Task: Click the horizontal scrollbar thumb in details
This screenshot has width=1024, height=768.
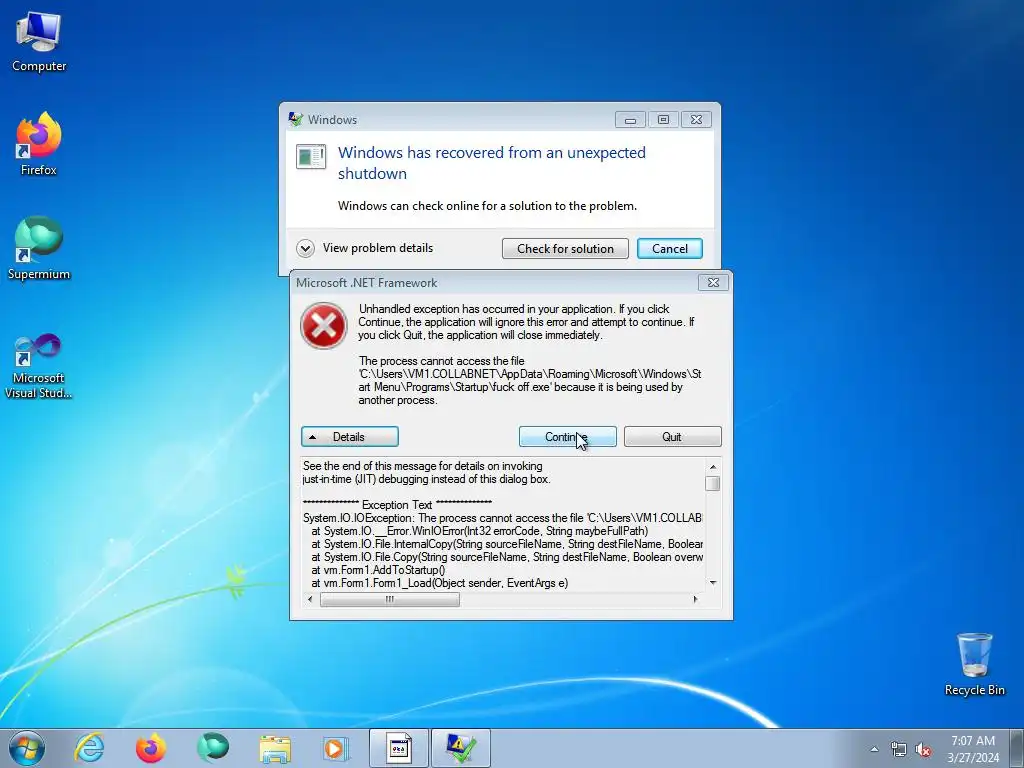Action: coord(390,600)
